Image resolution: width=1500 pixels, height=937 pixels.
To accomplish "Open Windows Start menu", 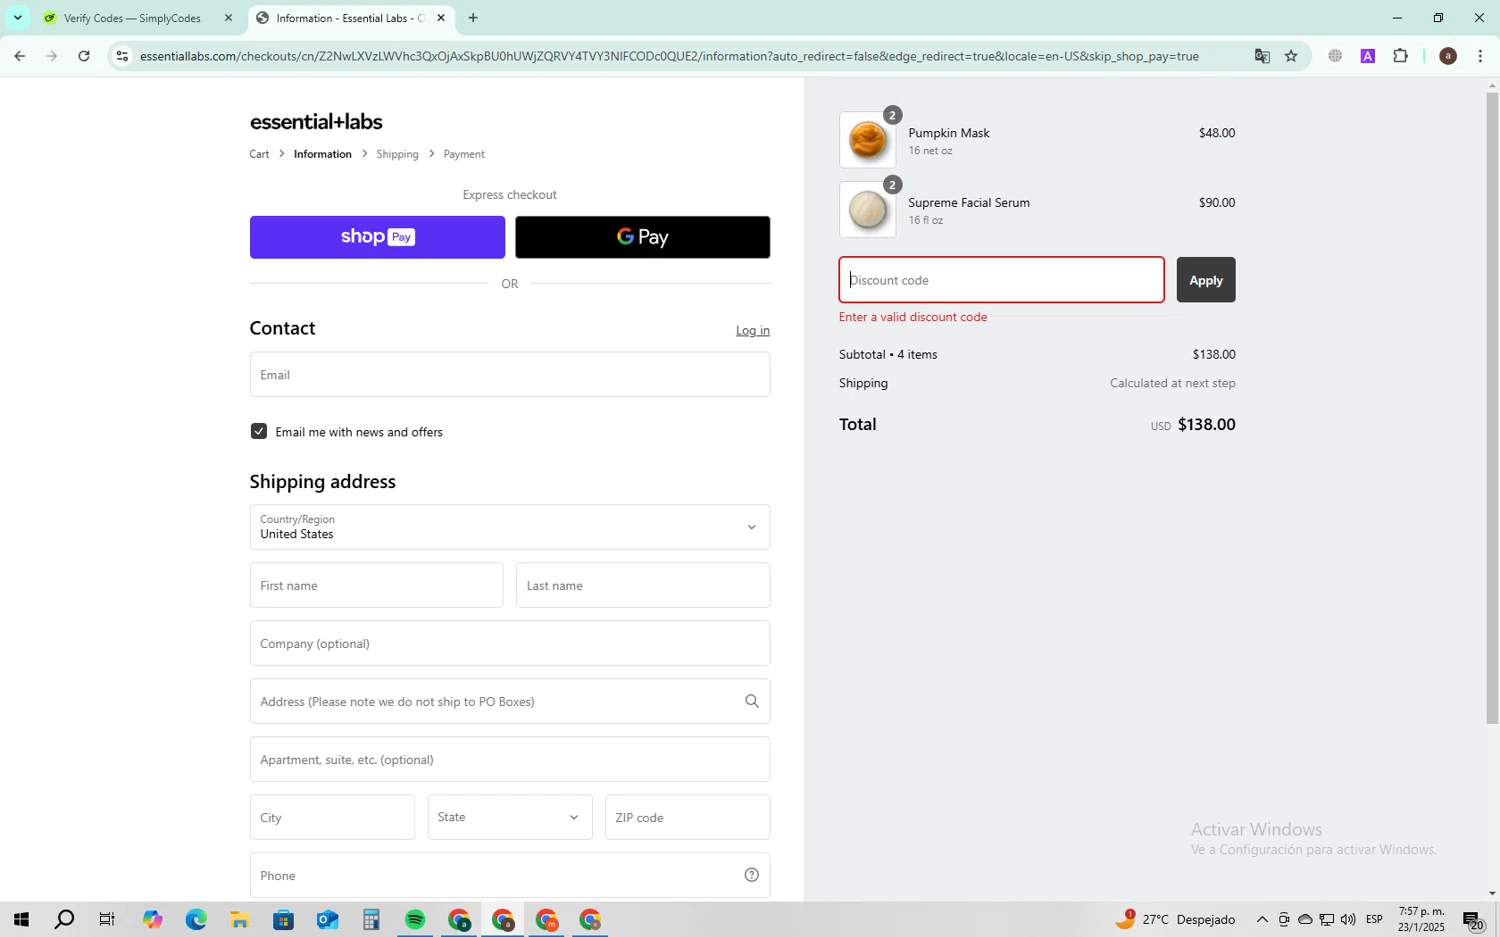I will tap(21, 920).
